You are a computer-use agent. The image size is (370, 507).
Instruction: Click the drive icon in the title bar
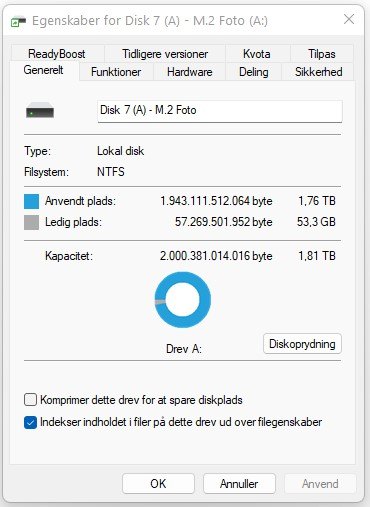tap(18, 22)
